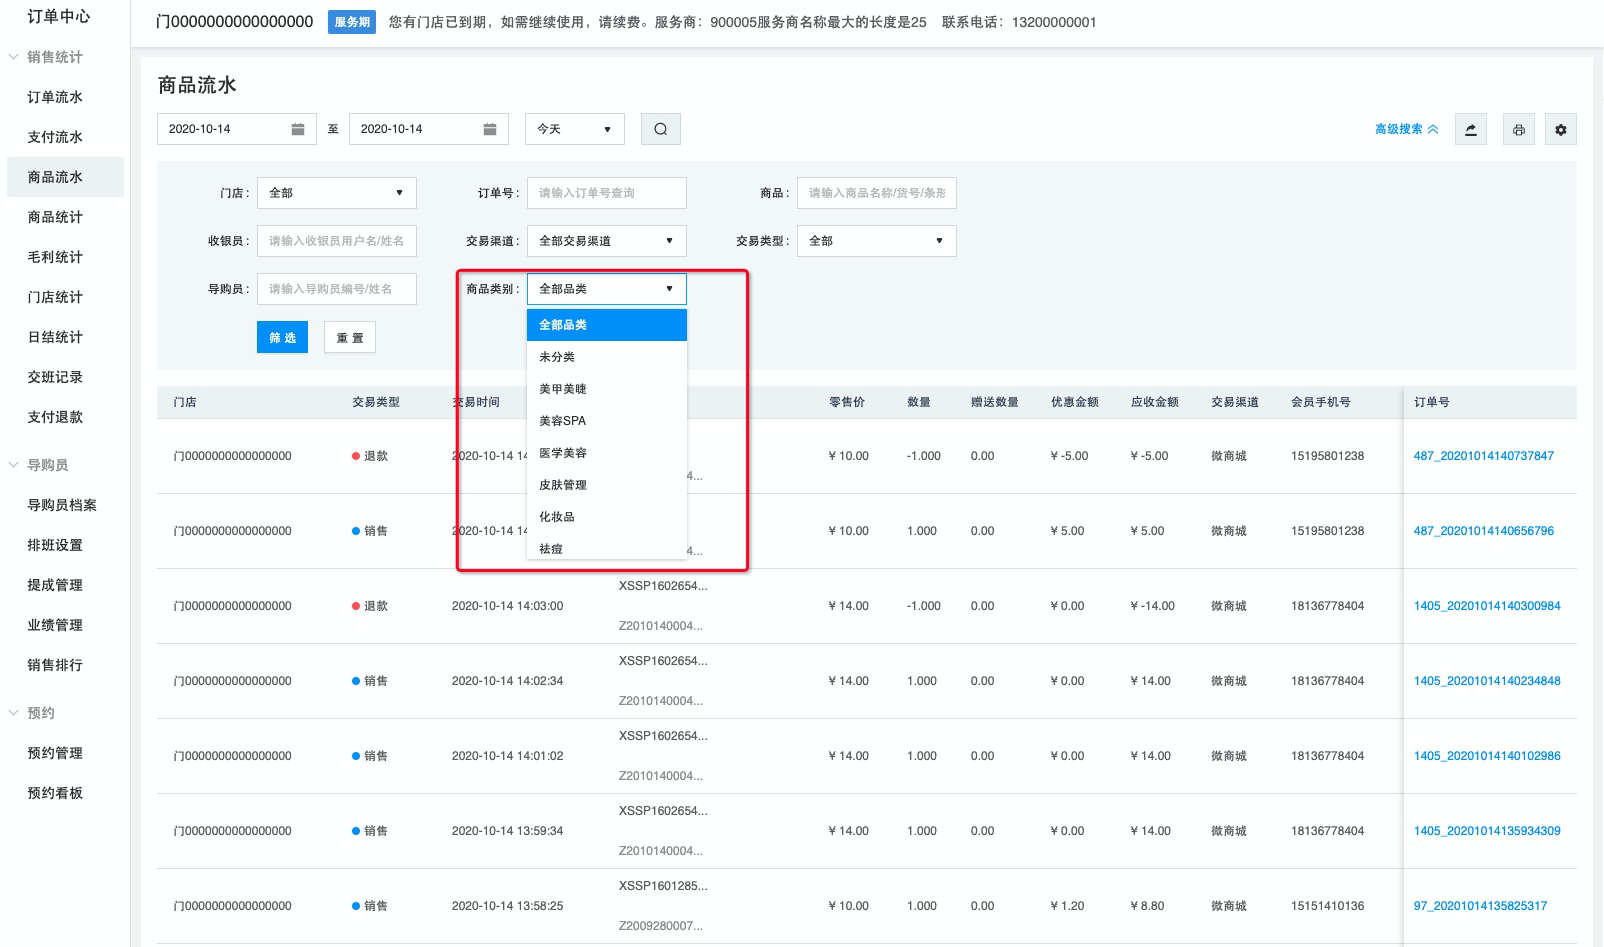The height and width of the screenshot is (947, 1604).
Task: Open the 交易类型 dropdown
Action: 876,241
